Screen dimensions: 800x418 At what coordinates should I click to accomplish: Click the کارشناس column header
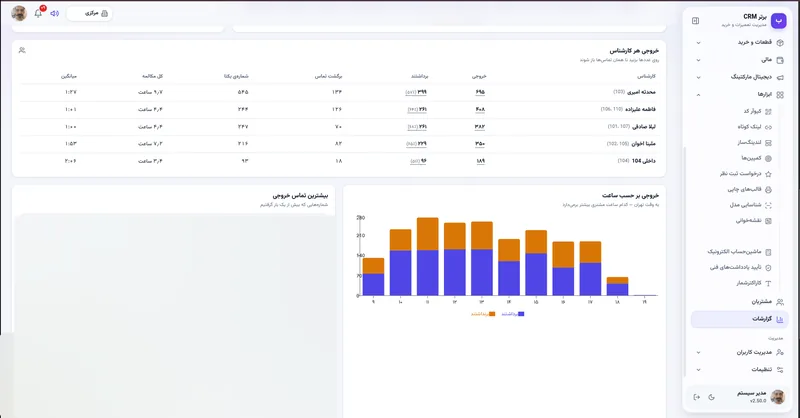coord(646,76)
